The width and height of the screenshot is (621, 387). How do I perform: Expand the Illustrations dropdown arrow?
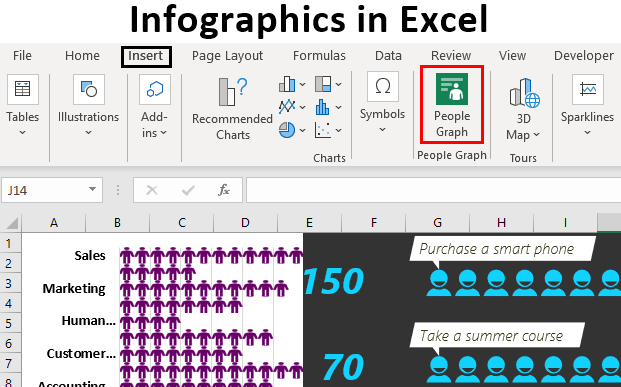click(x=88, y=133)
